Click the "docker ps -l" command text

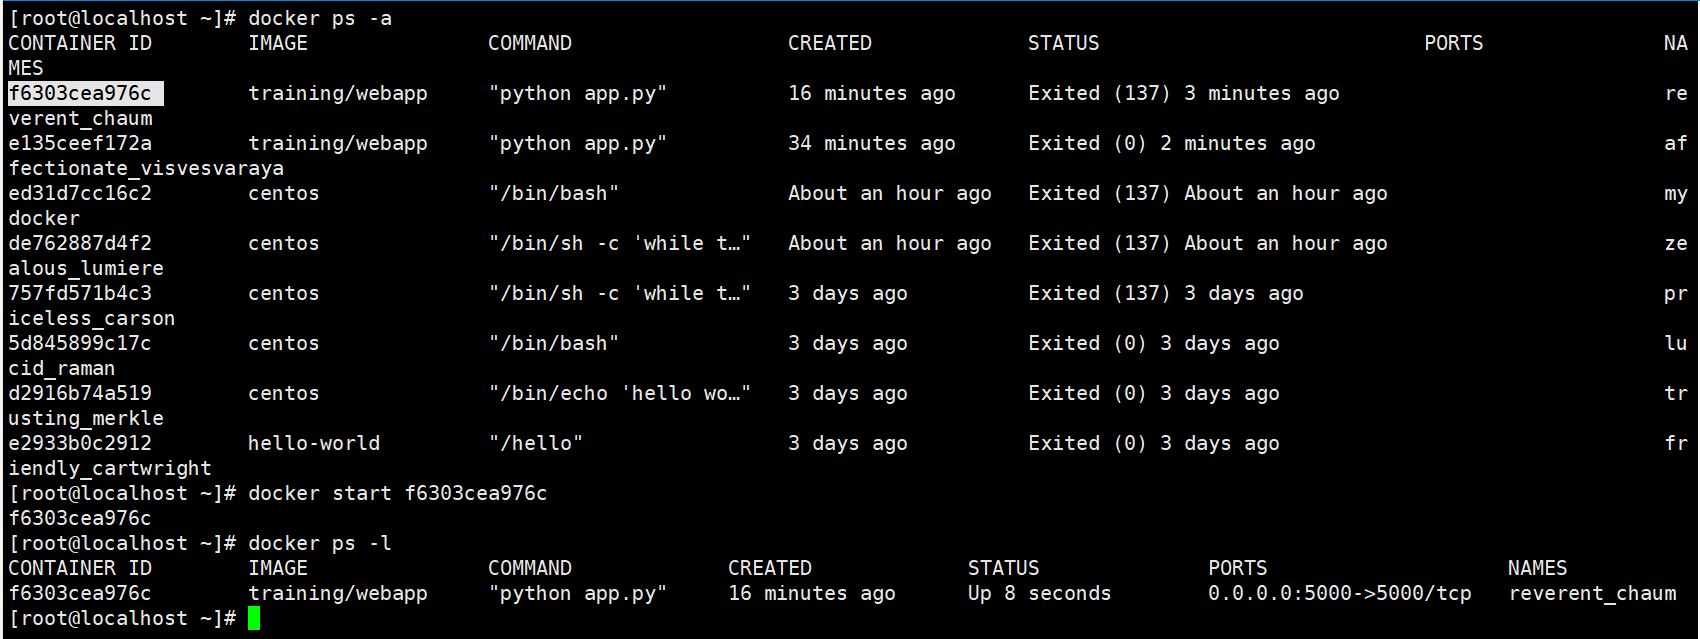point(320,543)
